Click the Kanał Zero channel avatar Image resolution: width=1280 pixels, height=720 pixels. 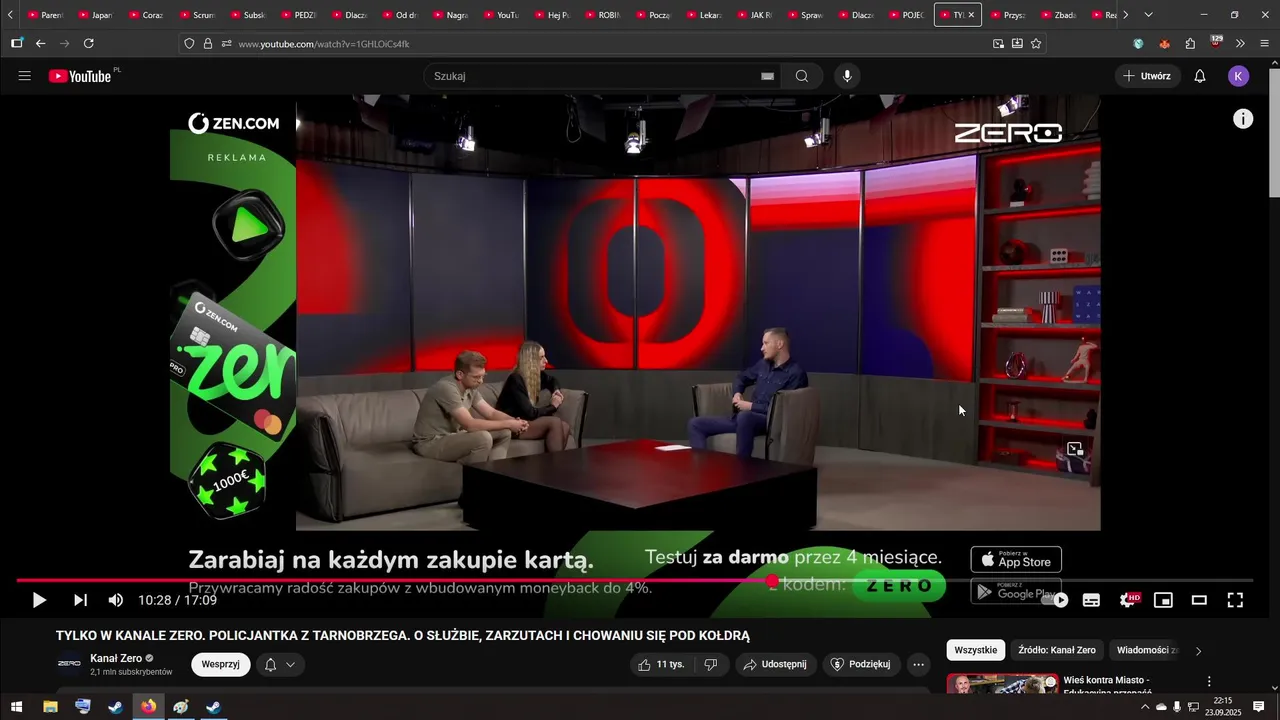click(69, 664)
